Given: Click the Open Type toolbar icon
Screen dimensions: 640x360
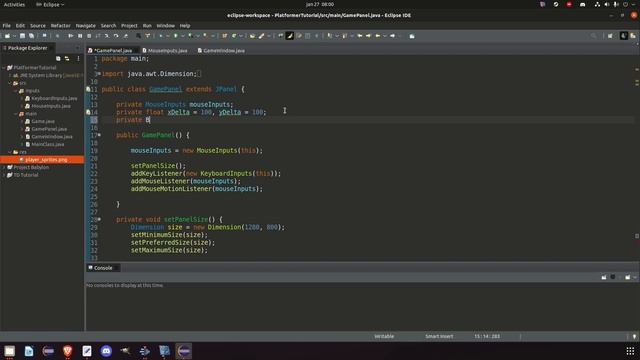Looking at the screenshot, I should tap(252, 36).
